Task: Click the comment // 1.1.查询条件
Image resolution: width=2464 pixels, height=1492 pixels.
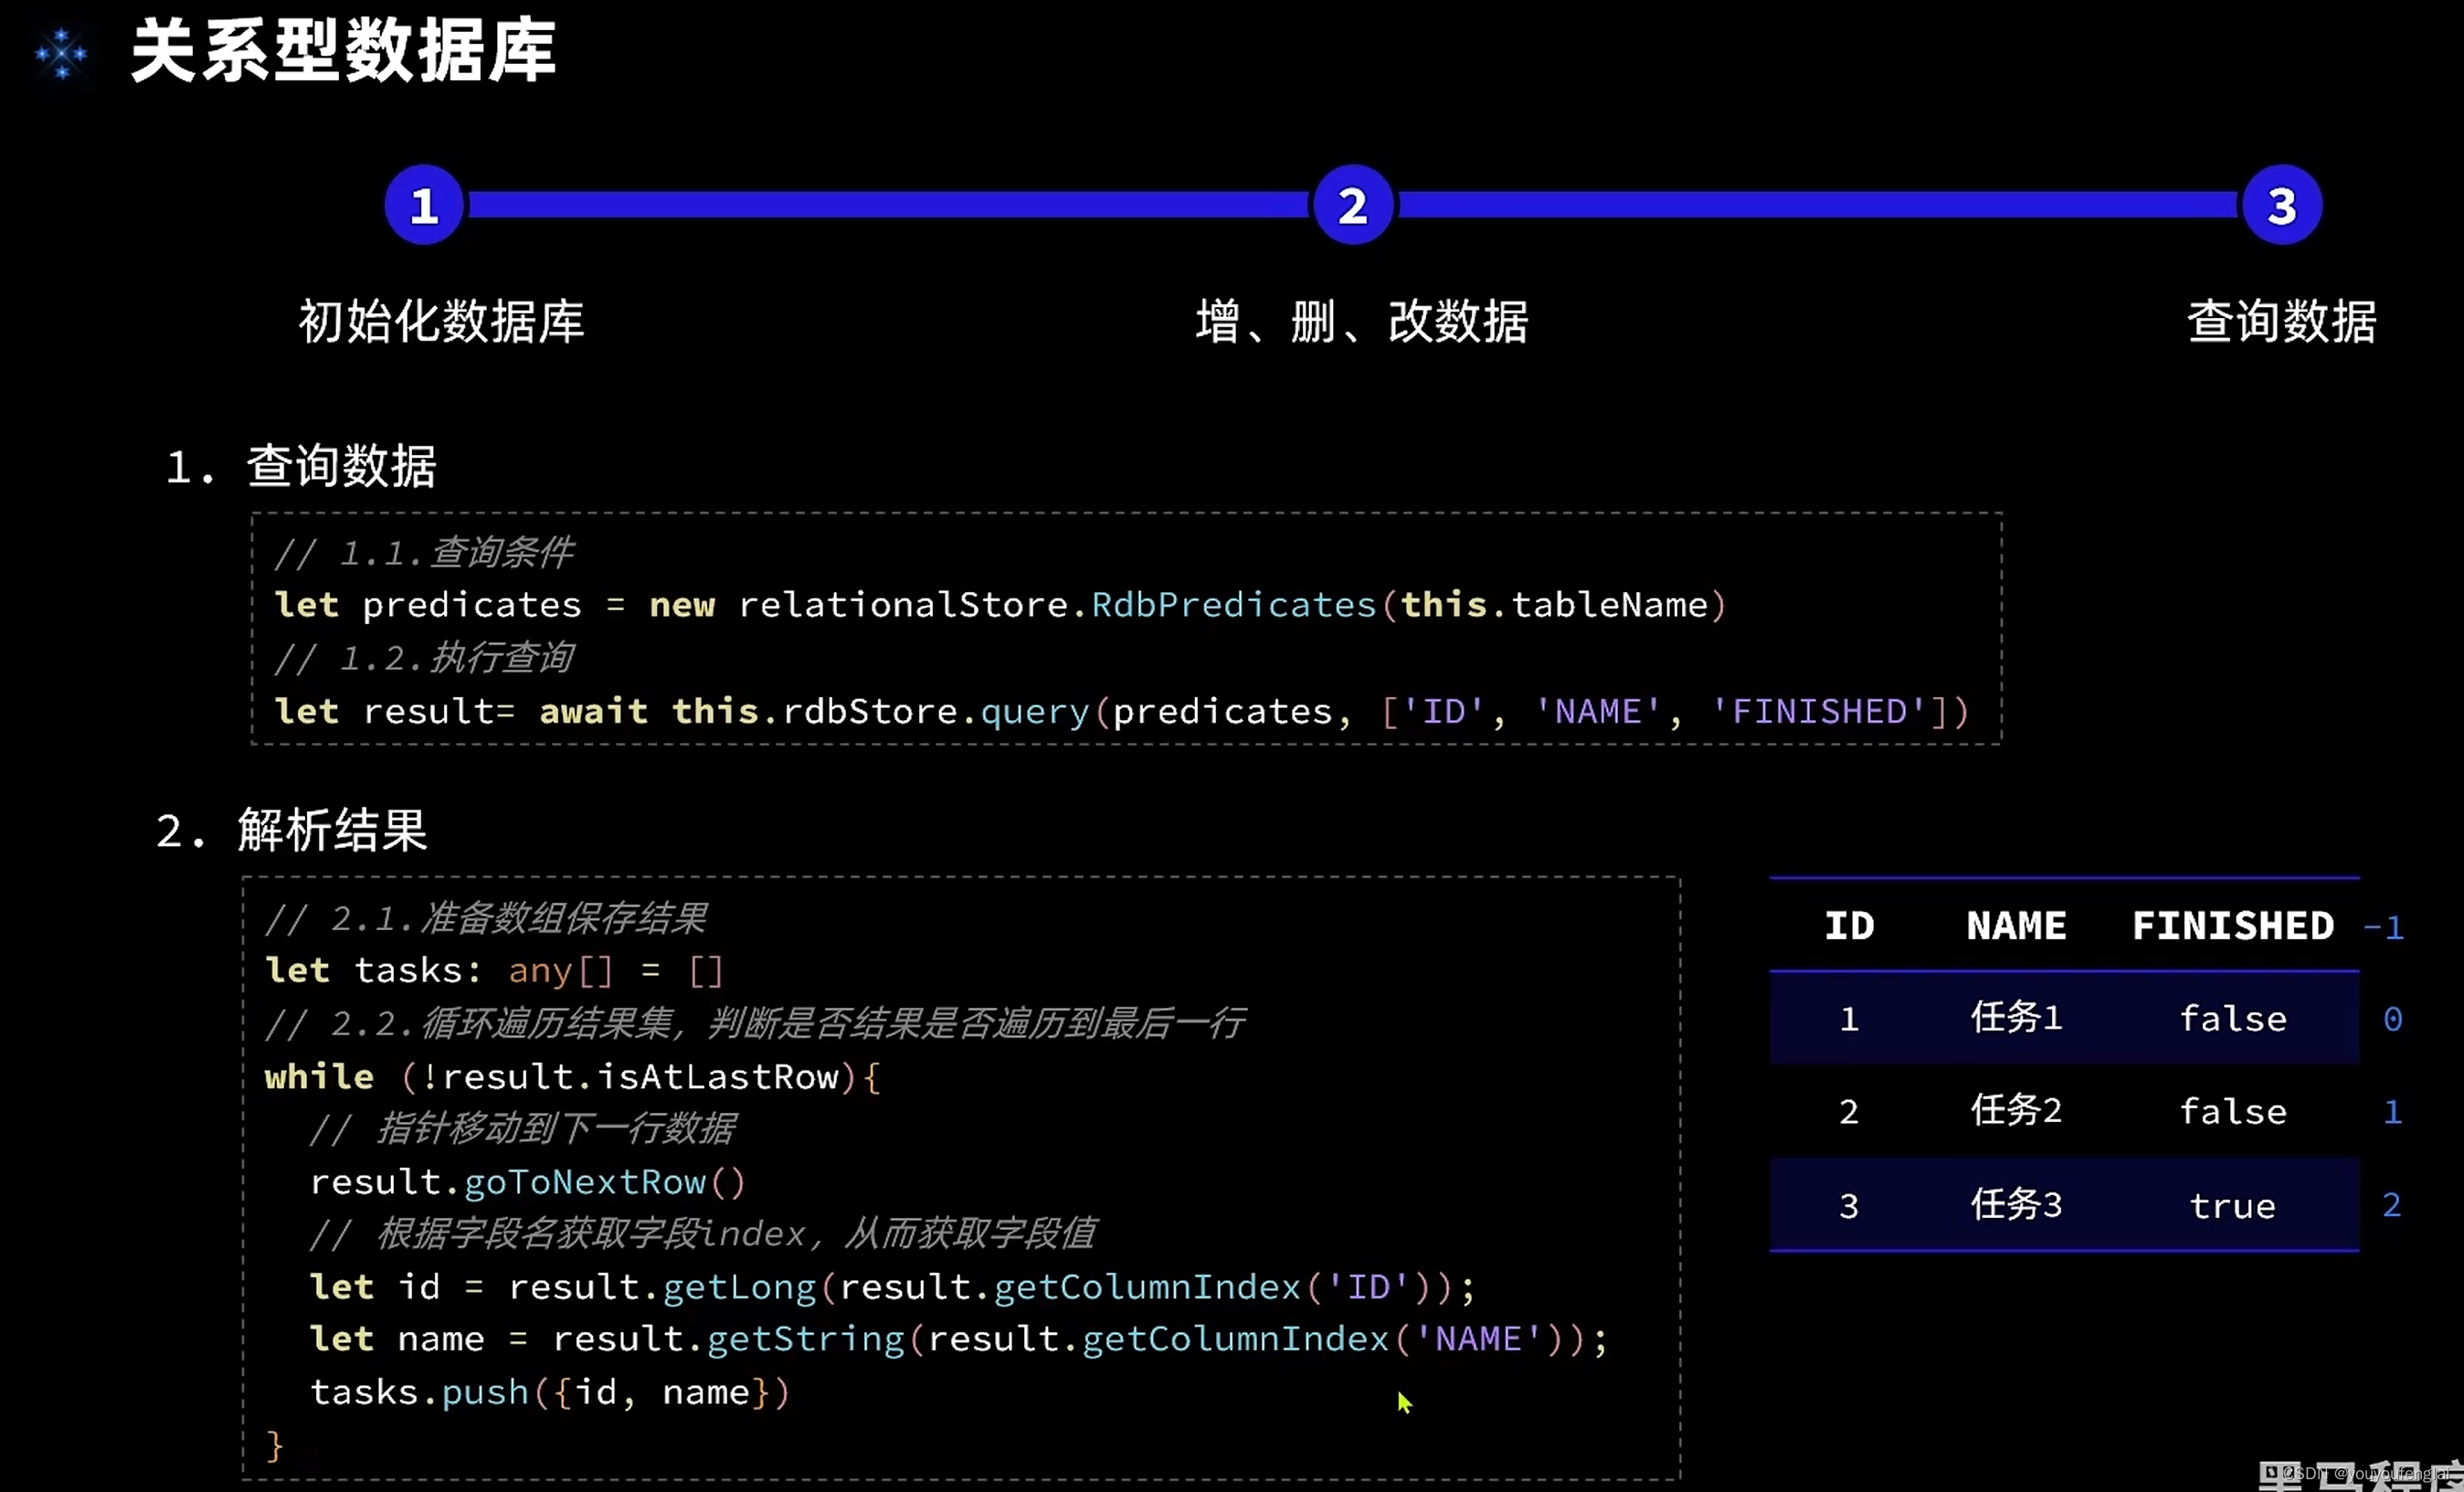Action: 424,552
